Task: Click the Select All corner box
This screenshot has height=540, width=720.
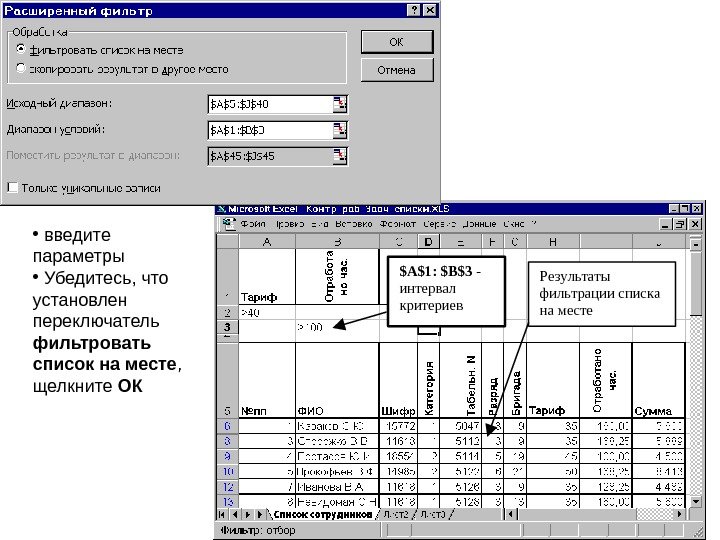Action: click(227, 242)
